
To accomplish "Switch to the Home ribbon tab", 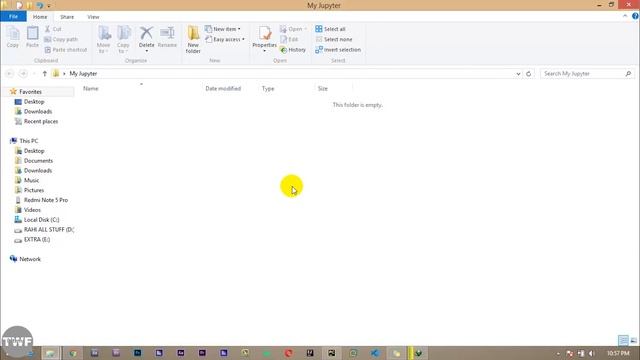I will point(40,17).
